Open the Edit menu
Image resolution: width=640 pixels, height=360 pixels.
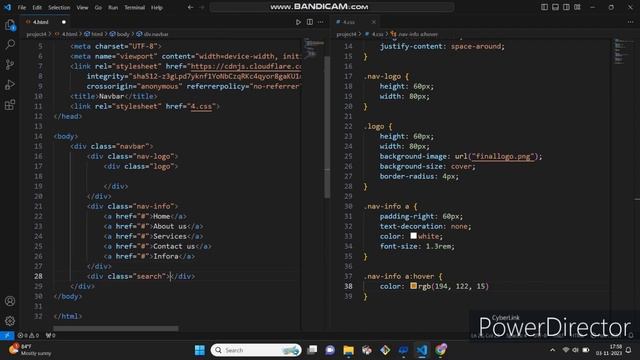click(37, 7)
